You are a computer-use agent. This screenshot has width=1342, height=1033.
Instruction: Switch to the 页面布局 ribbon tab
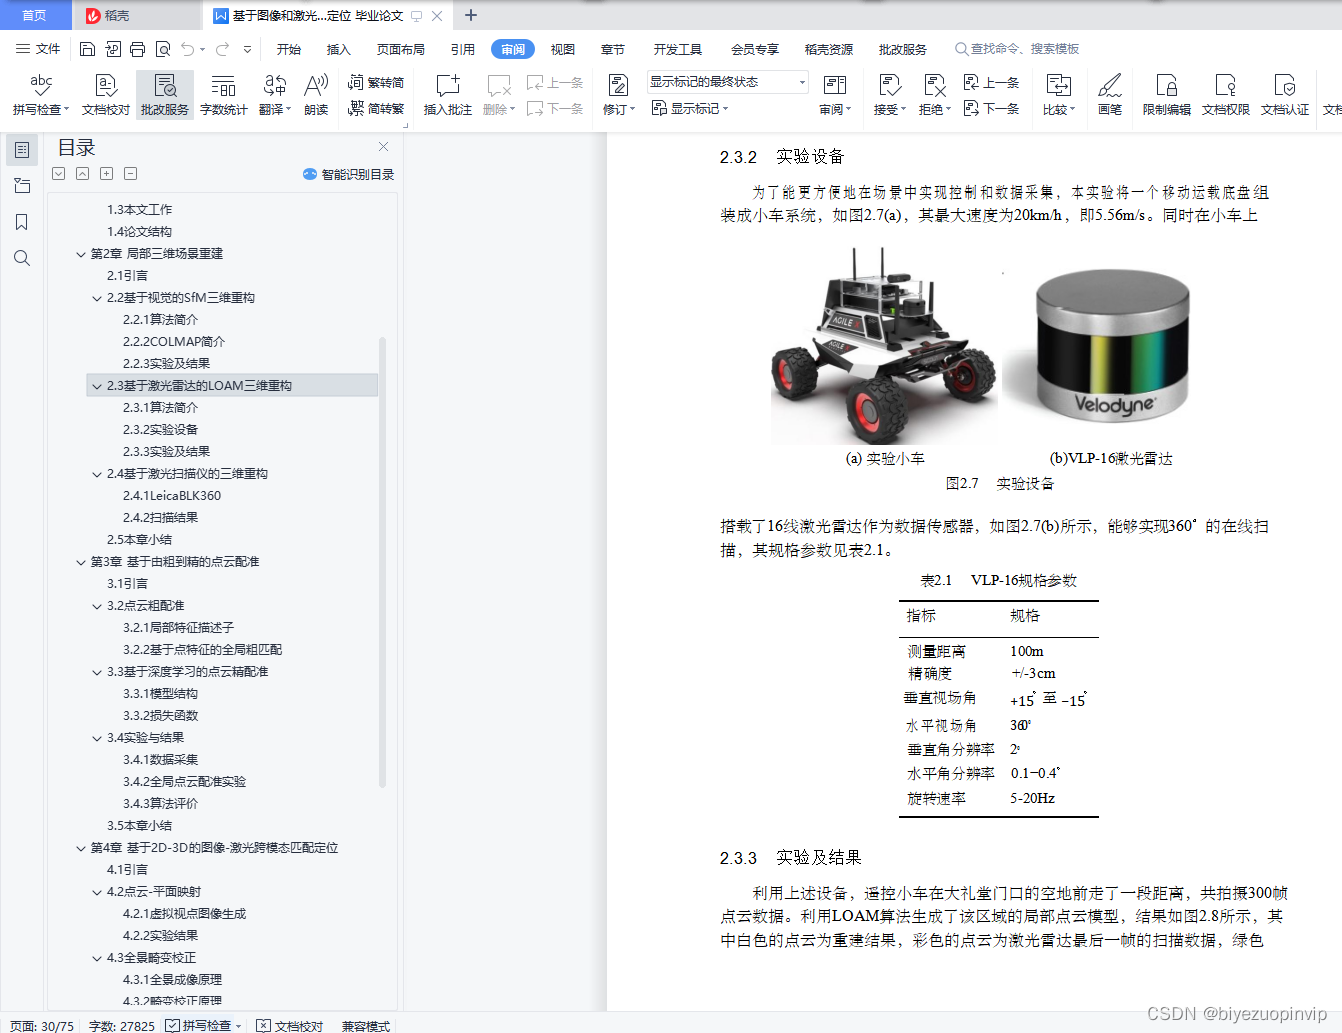click(401, 49)
